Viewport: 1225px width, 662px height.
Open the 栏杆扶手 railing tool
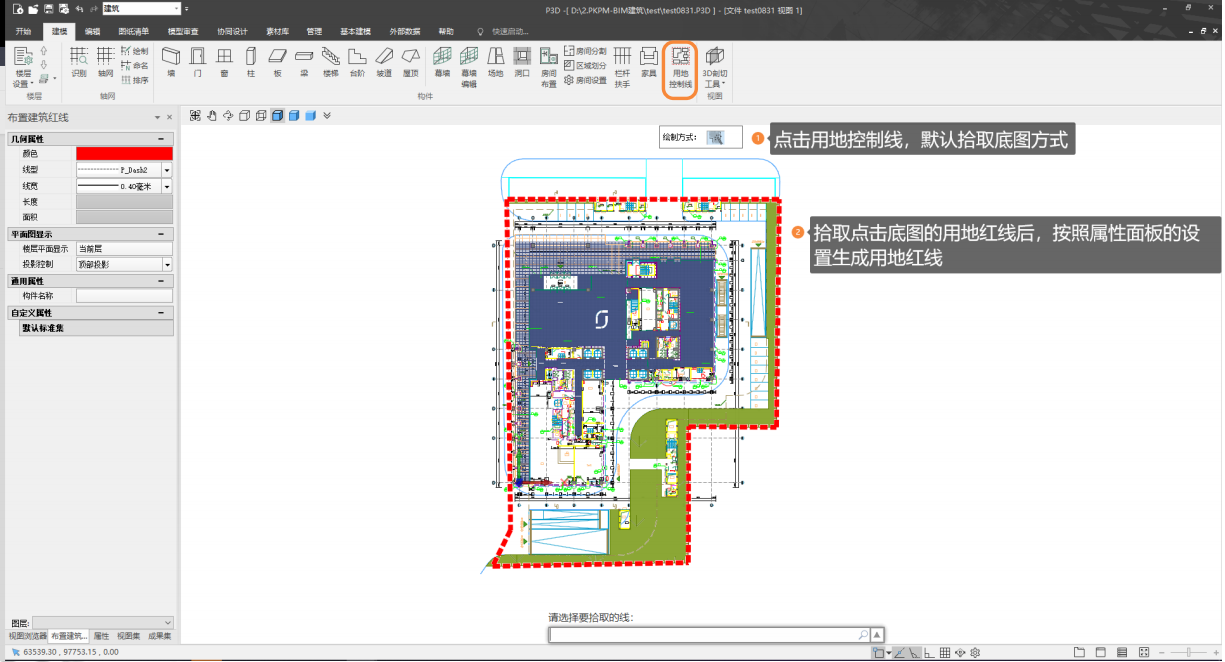click(622, 68)
